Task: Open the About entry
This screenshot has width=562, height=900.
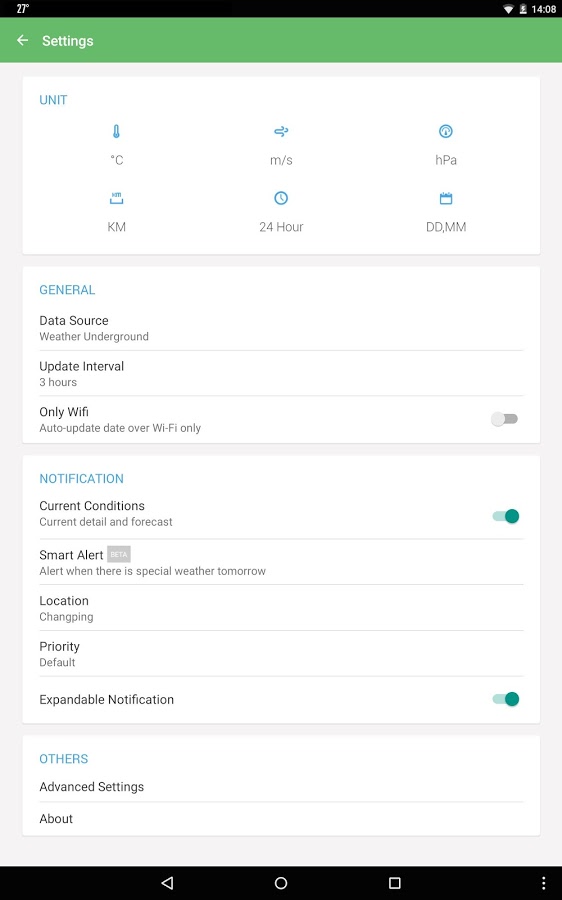Action: (281, 818)
